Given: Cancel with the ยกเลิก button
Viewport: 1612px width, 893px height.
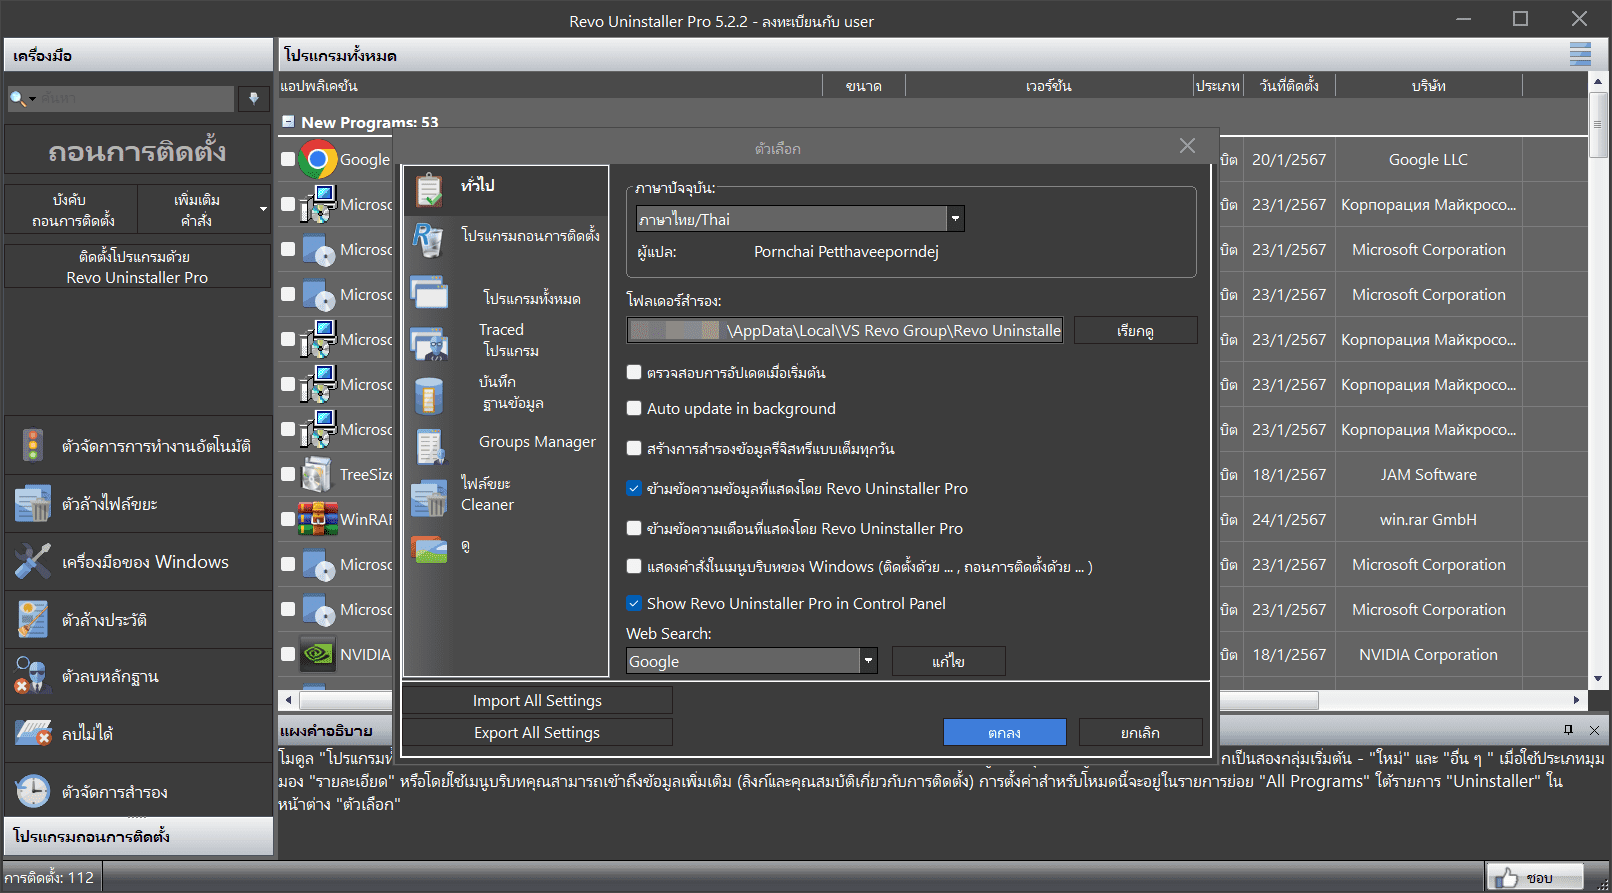Looking at the screenshot, I should pyautogui.click(x=1140, y=732).
